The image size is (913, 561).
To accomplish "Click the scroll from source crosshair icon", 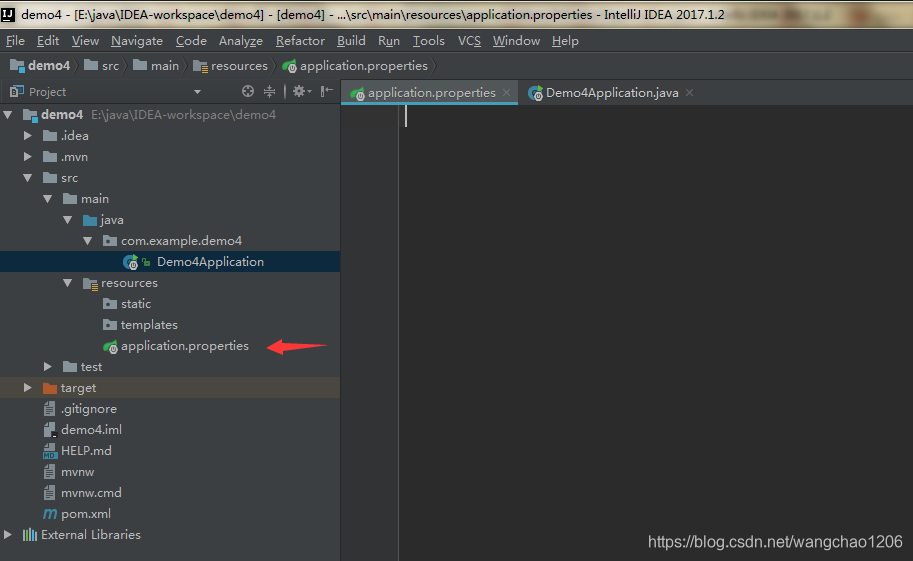I will pyautogui.click(x=248, y=91).
